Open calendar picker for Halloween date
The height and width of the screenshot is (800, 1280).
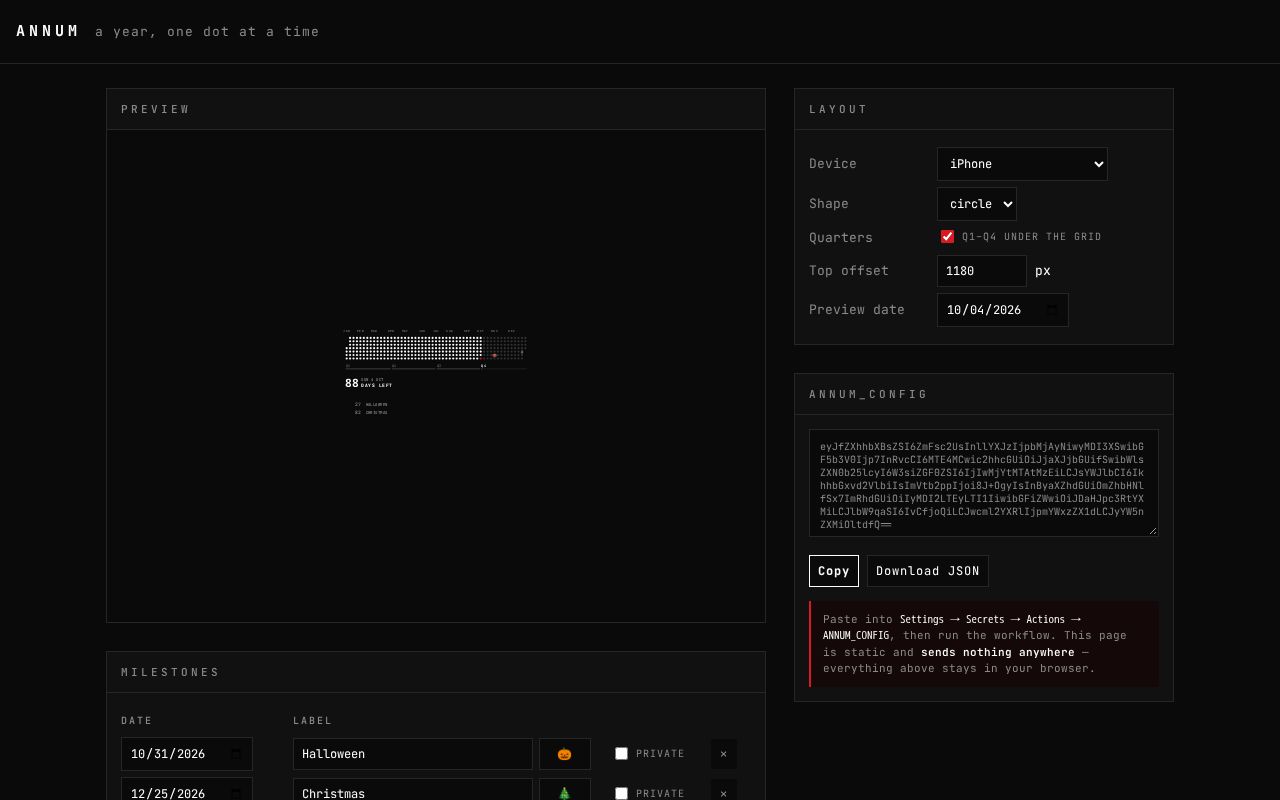(236, 754)
